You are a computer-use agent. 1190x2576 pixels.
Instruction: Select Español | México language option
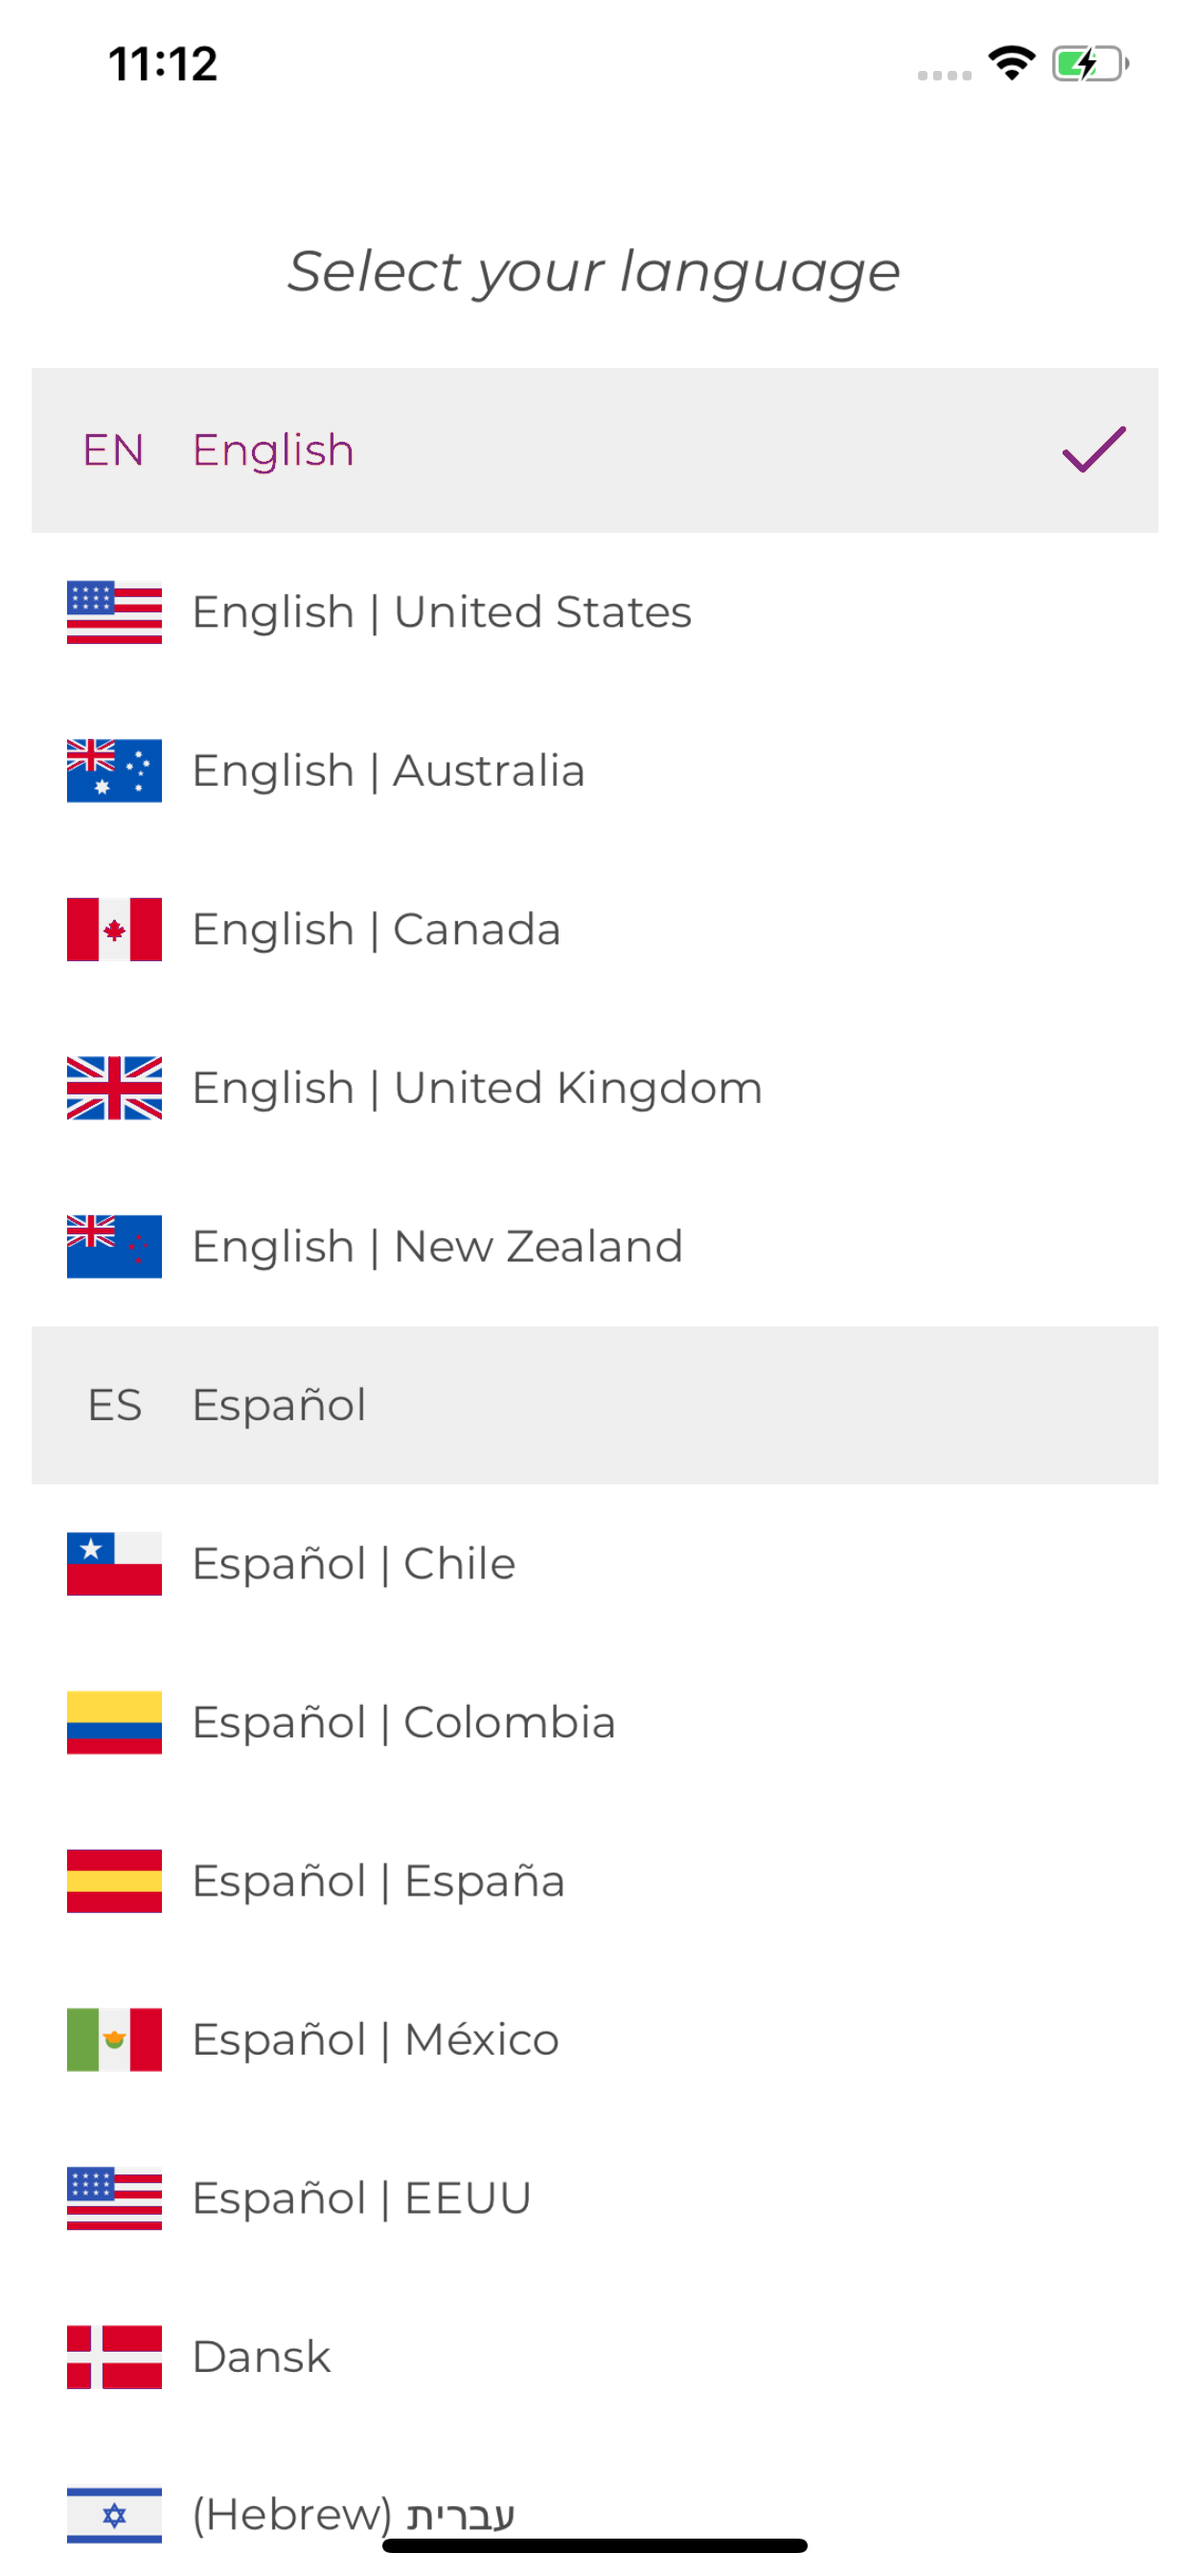click(x=595, y=2040)
